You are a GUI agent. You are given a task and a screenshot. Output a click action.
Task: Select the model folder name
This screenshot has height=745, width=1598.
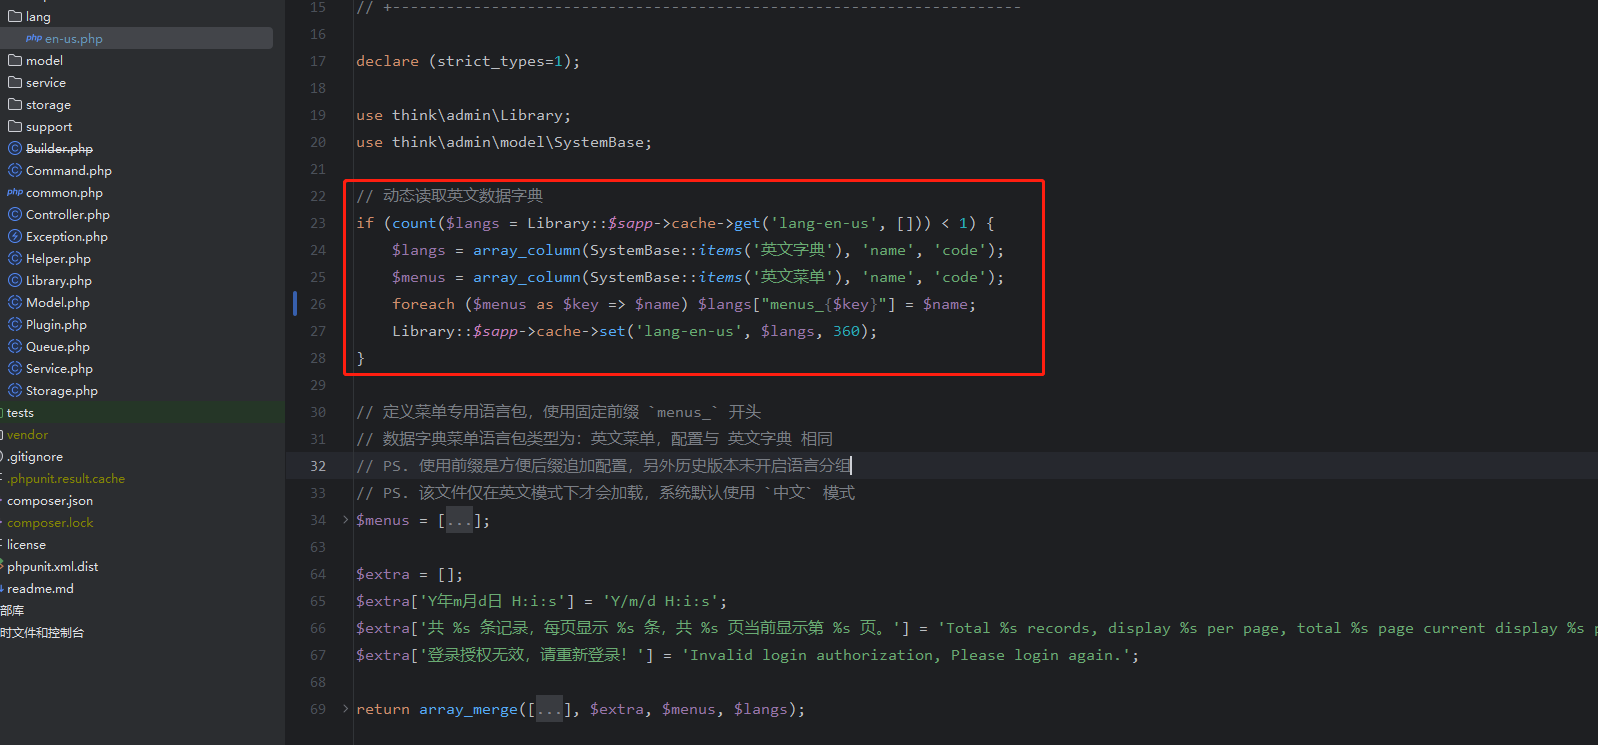pyautogui.click(x=44, y=61)
